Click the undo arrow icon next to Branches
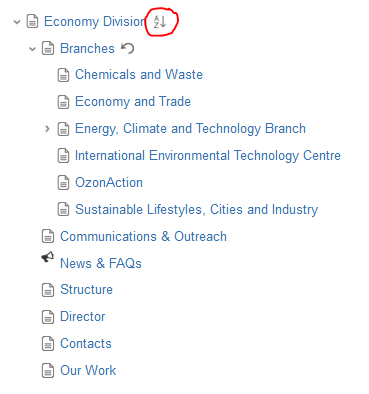The image size is (369, 394). [x=127, y=48]
